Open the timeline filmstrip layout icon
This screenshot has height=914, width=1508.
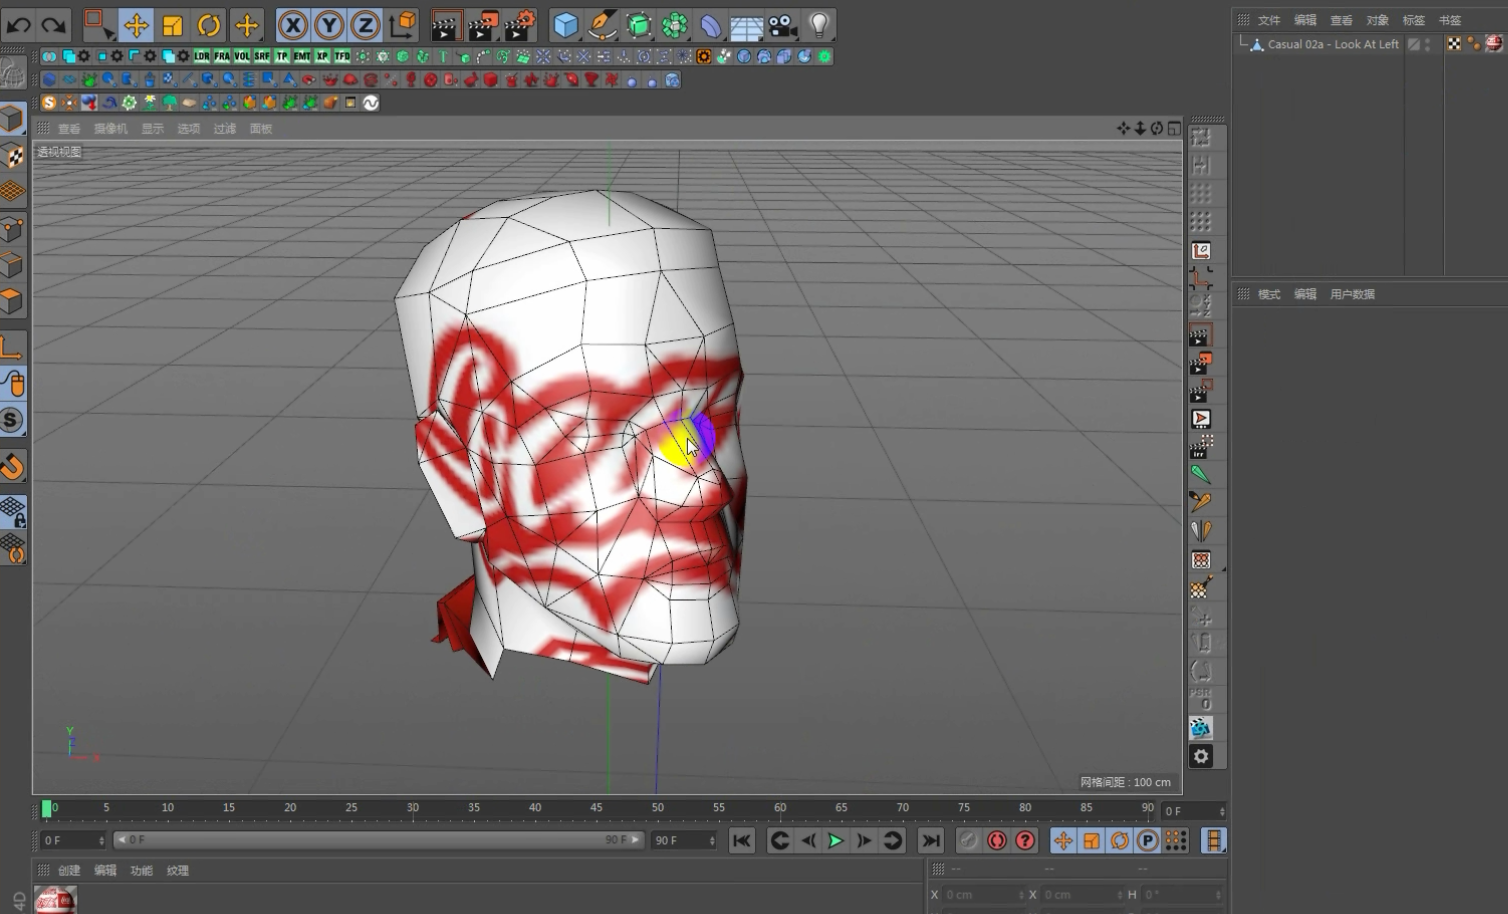pos(1213,841)
